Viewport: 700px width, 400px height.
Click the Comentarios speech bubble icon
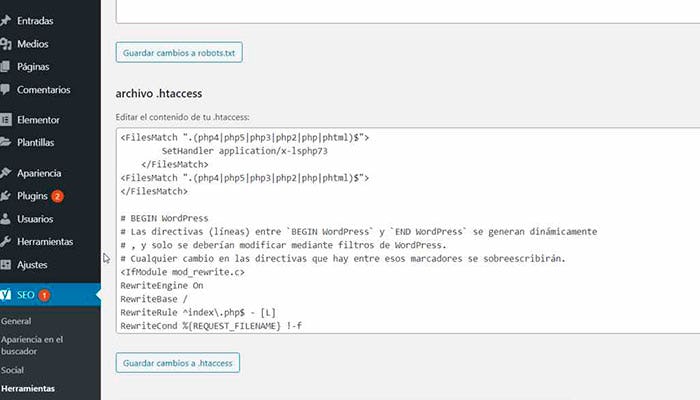point(6,89)
